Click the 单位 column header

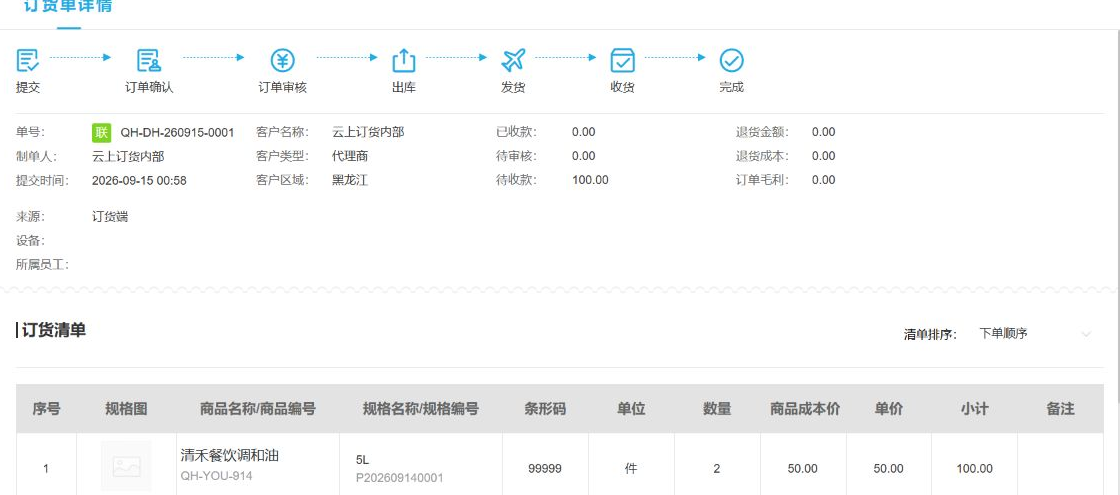click(631, 409)
